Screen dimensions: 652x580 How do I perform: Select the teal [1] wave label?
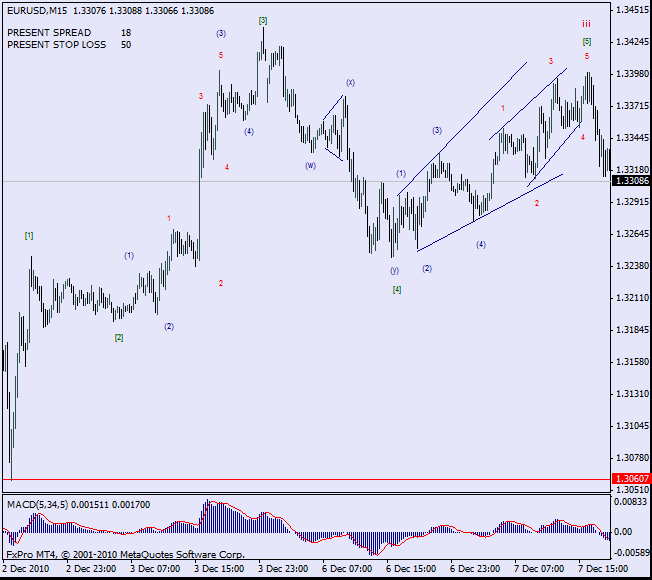point(29,235)
